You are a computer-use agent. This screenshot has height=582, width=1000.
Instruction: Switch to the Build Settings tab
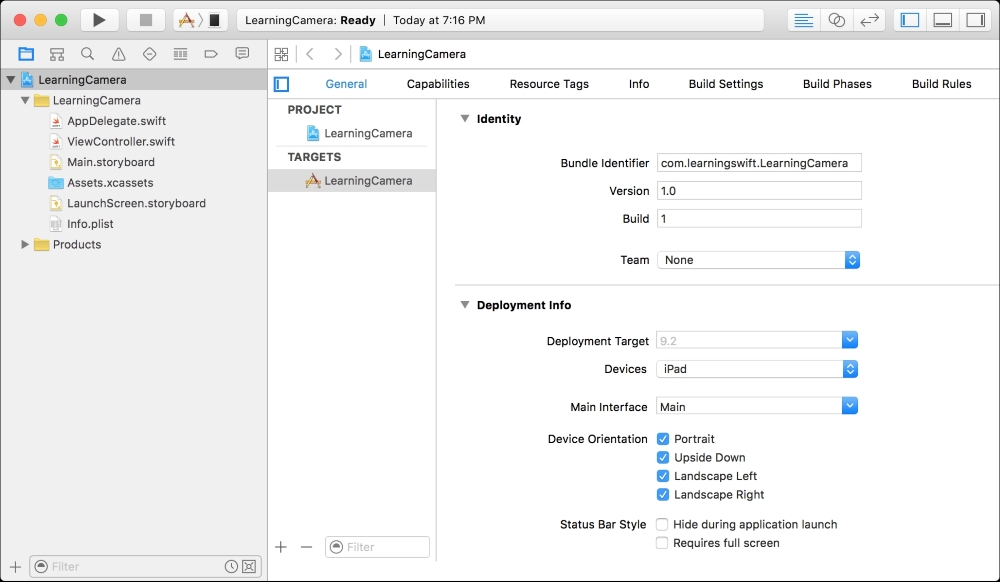click(x=725, y=84)
